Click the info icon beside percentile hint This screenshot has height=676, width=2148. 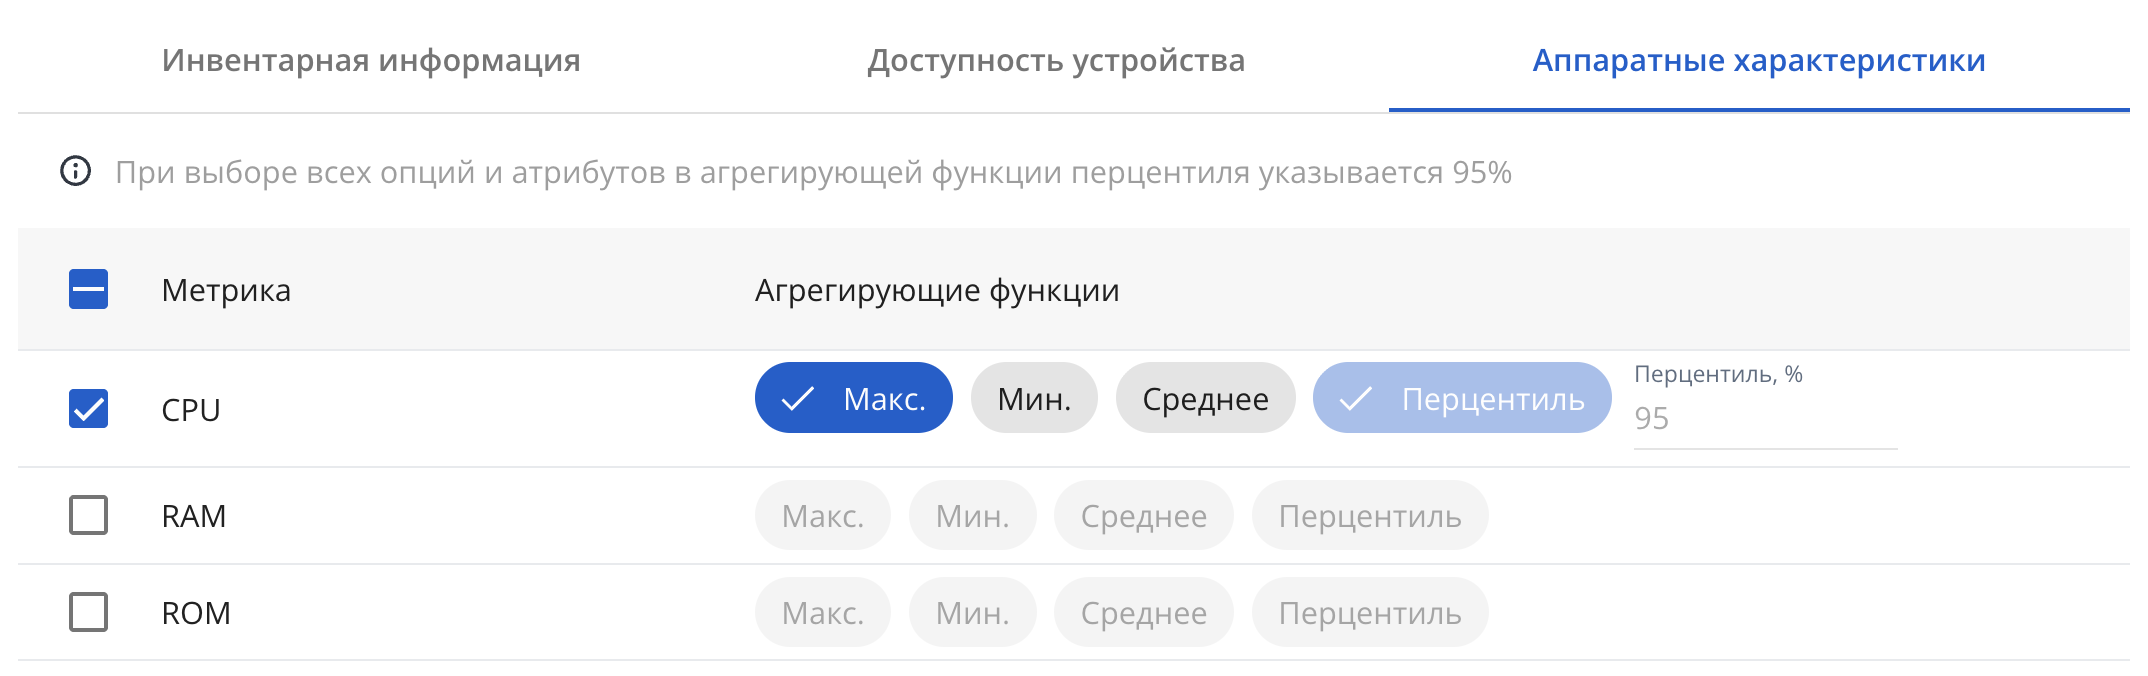coord(76,171)
